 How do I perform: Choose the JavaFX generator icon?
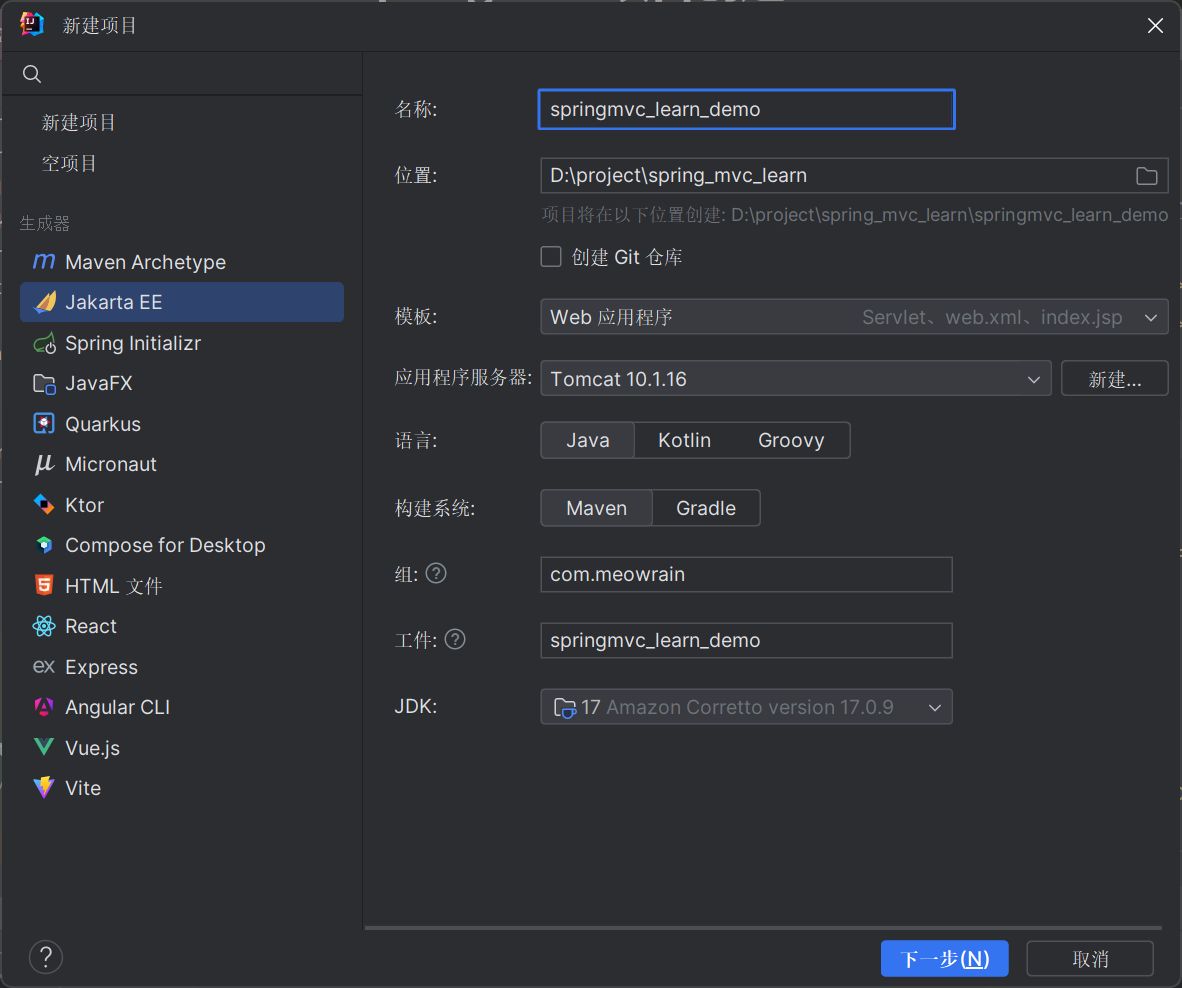pyautogui.click(x=44, y=384)
